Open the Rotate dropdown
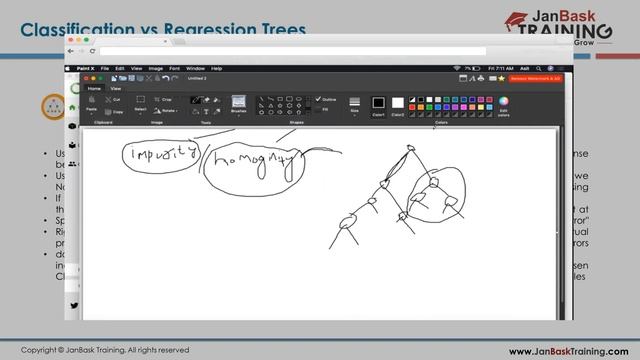Viewport: 640px width, 360px height. tap(165, 111)
